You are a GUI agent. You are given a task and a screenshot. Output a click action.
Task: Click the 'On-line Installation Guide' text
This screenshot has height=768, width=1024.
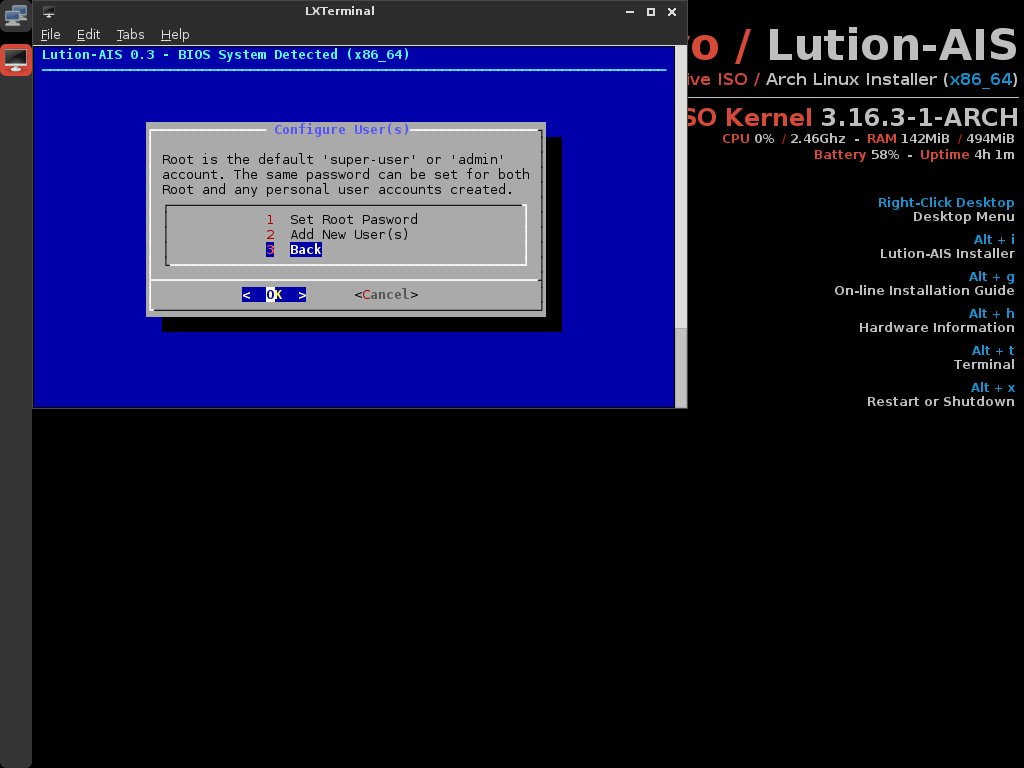(924, 291)
